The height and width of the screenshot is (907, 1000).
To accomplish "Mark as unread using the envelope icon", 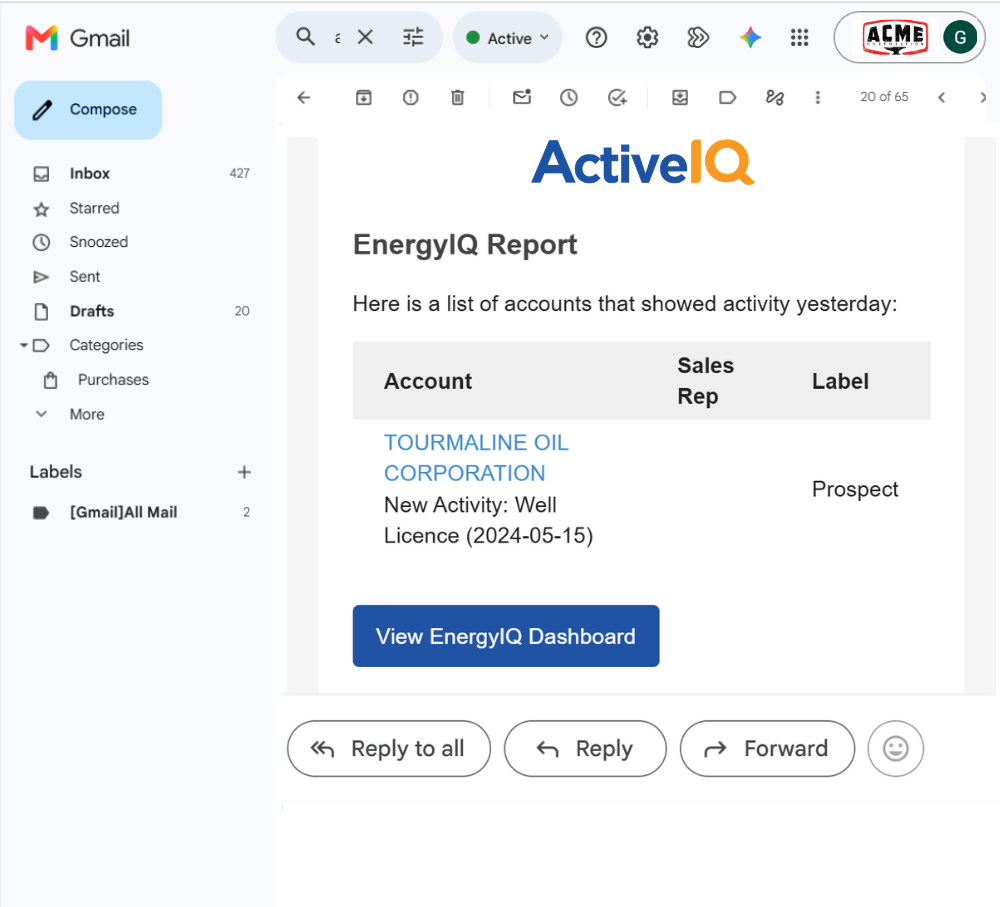I will (522, 97).
